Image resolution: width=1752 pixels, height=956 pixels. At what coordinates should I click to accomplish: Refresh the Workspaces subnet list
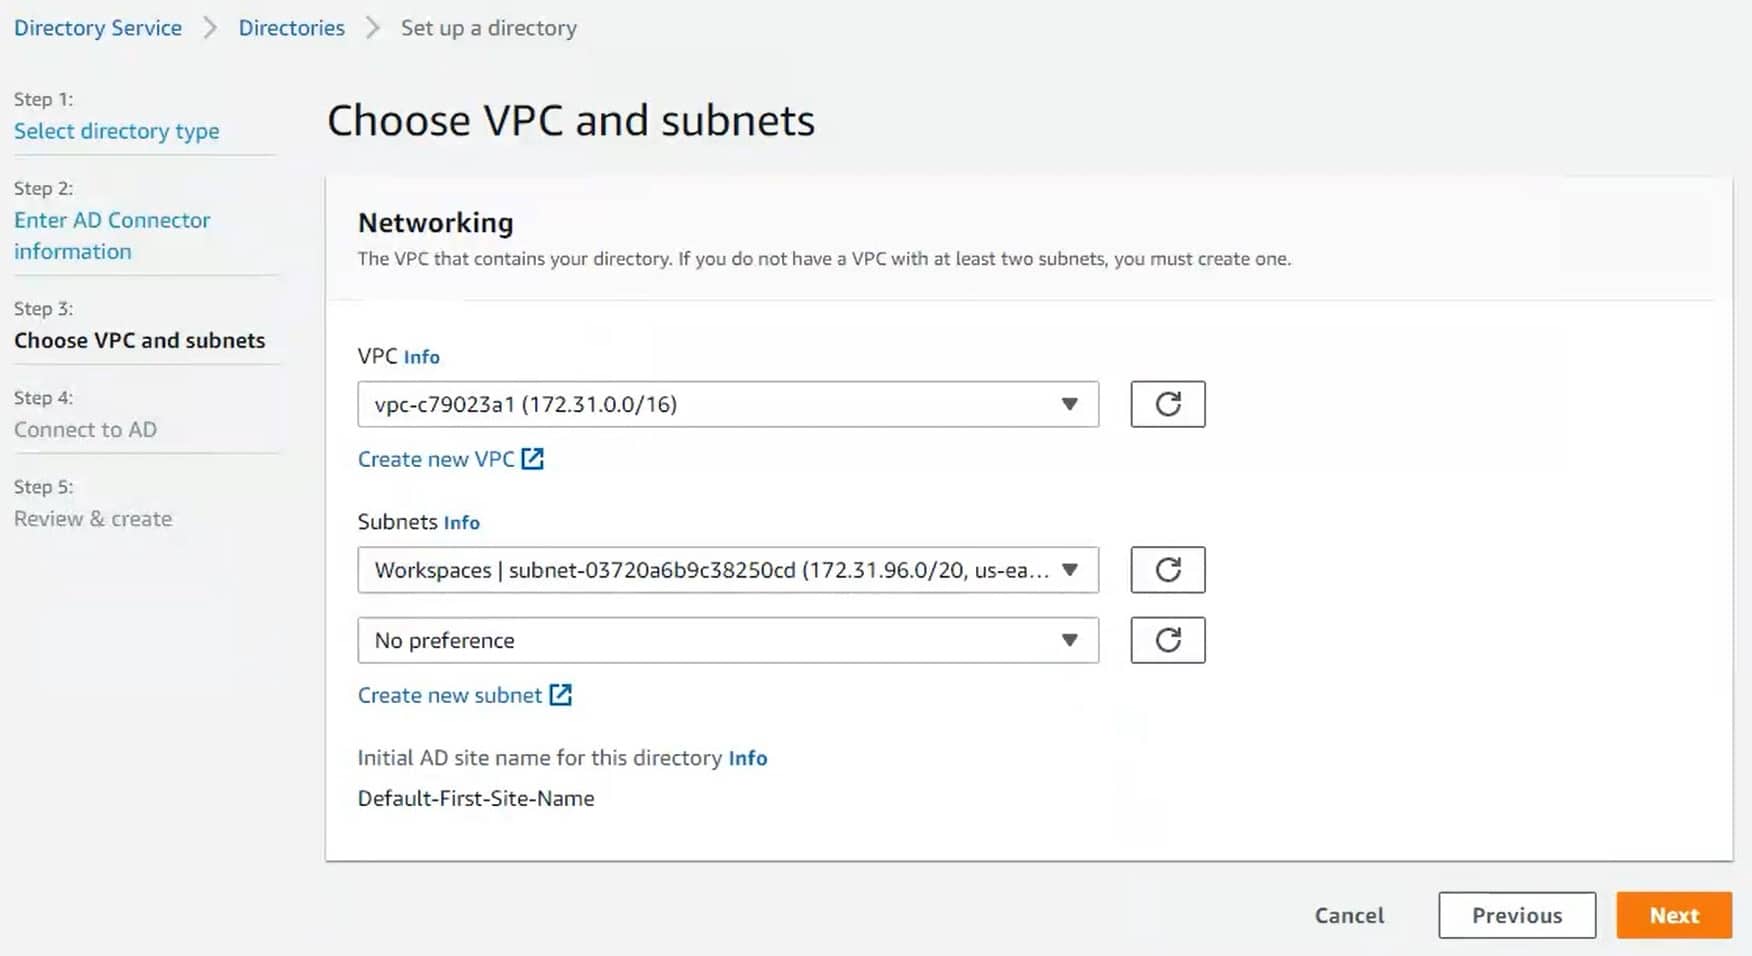pyautogui.click(x=1167, y=570)
